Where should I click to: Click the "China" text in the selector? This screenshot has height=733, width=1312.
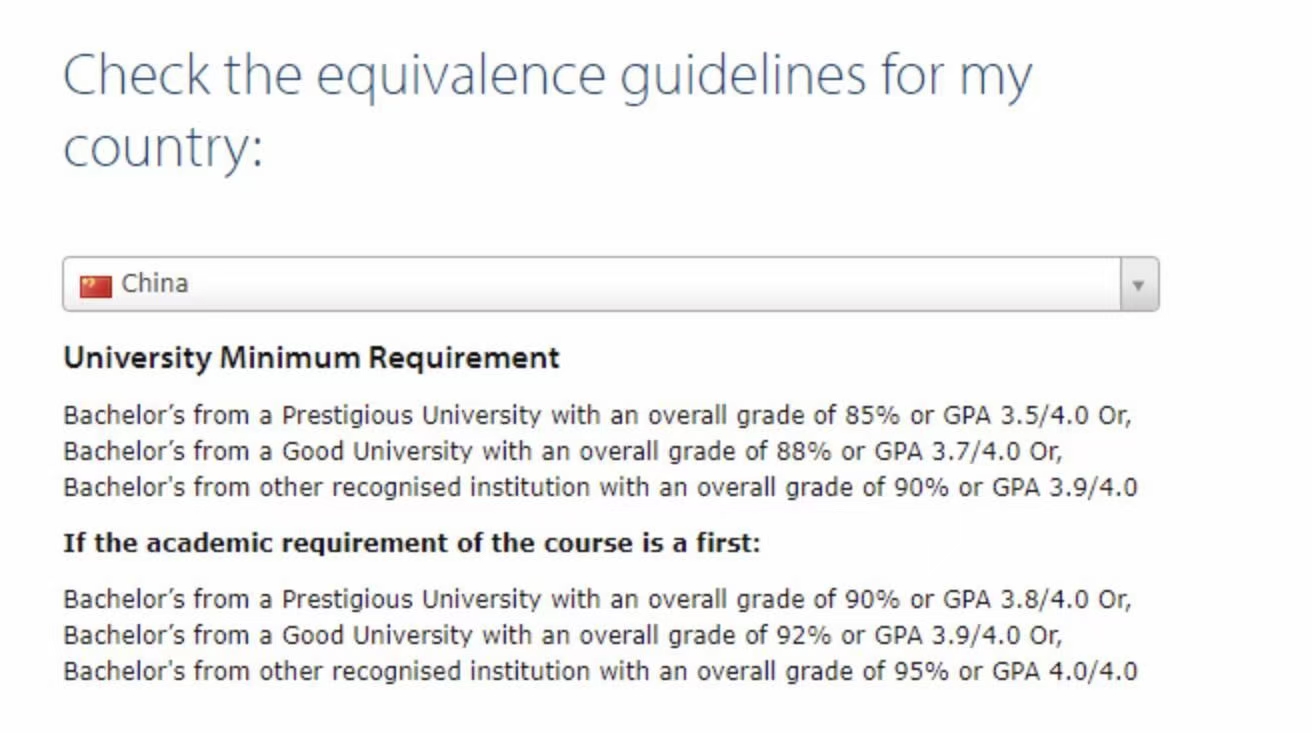point(155,284)
